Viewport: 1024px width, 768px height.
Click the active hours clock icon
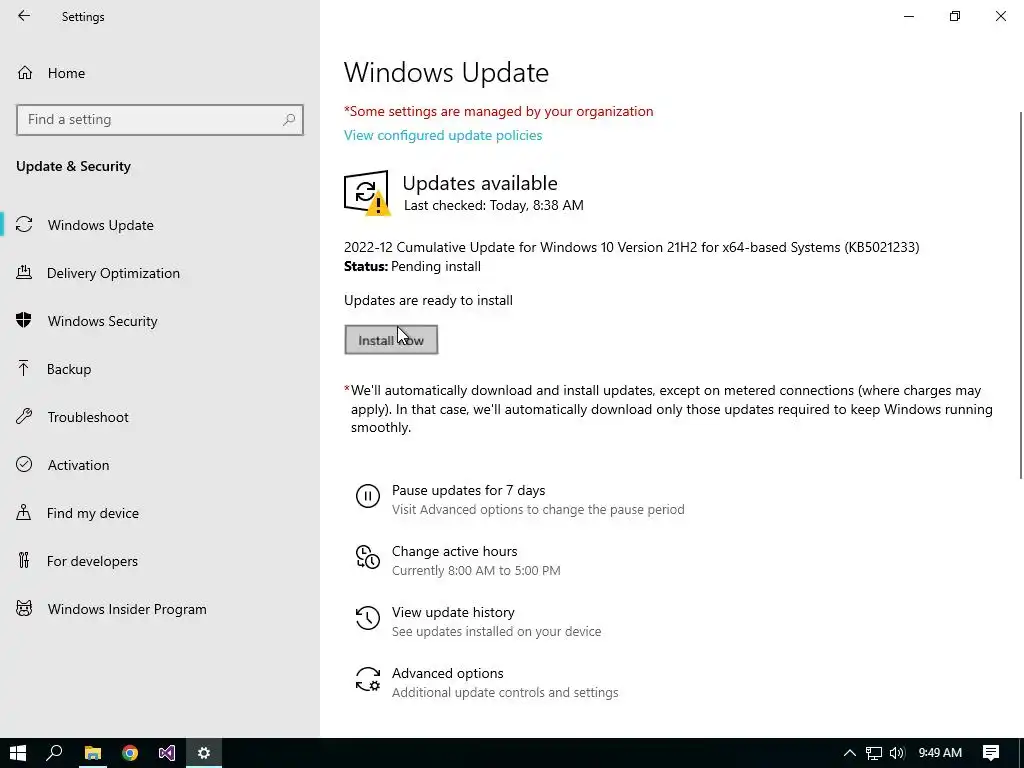pos(368,557)
